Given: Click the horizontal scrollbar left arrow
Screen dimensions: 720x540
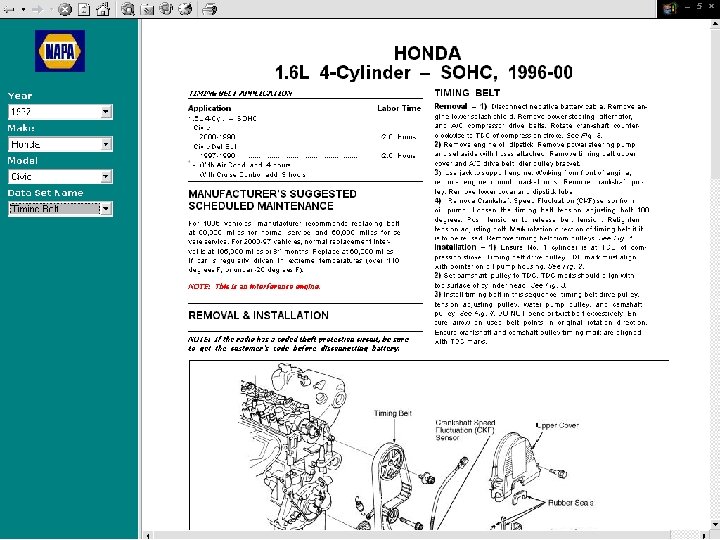Looking at the screenshot, I should (x=148, y=535).
